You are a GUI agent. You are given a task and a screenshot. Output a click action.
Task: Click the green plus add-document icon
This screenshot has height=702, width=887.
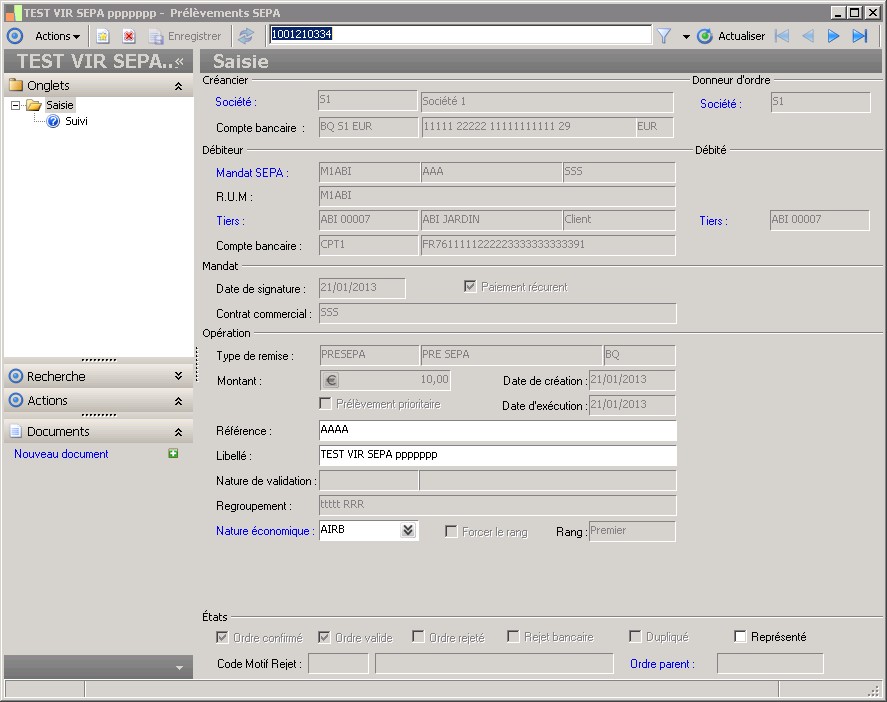(x=173, y=454)
